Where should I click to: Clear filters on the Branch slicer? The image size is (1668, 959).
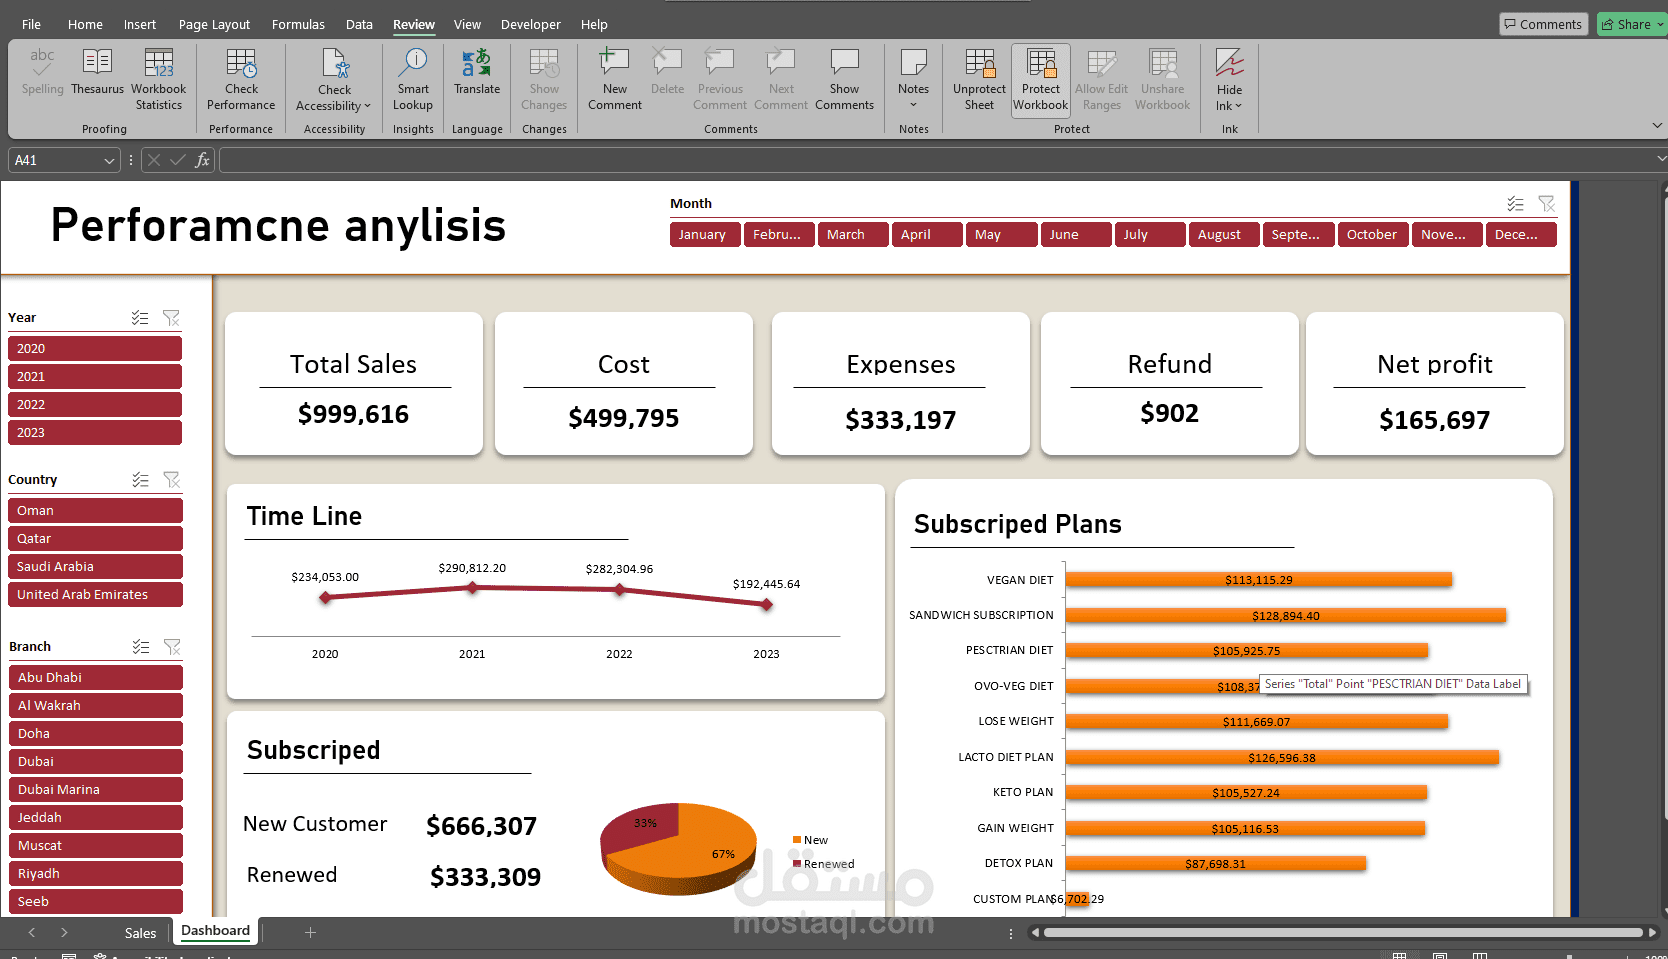(x=172, y=646)
